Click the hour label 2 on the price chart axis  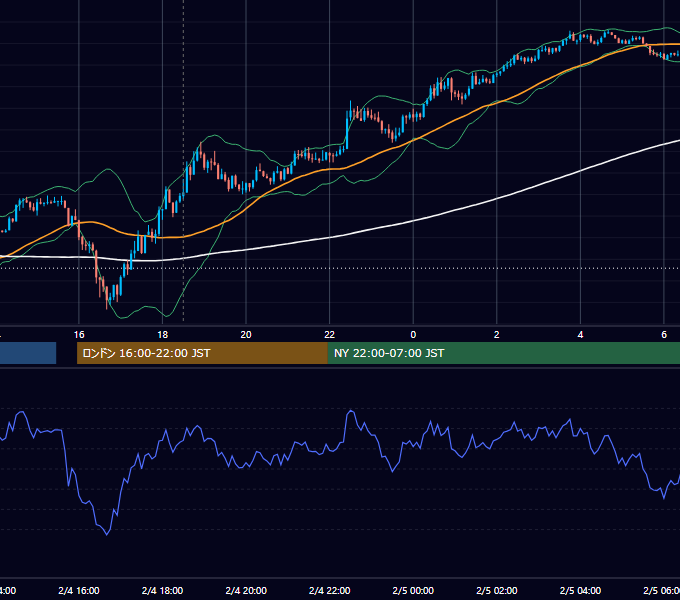point(497,335)
